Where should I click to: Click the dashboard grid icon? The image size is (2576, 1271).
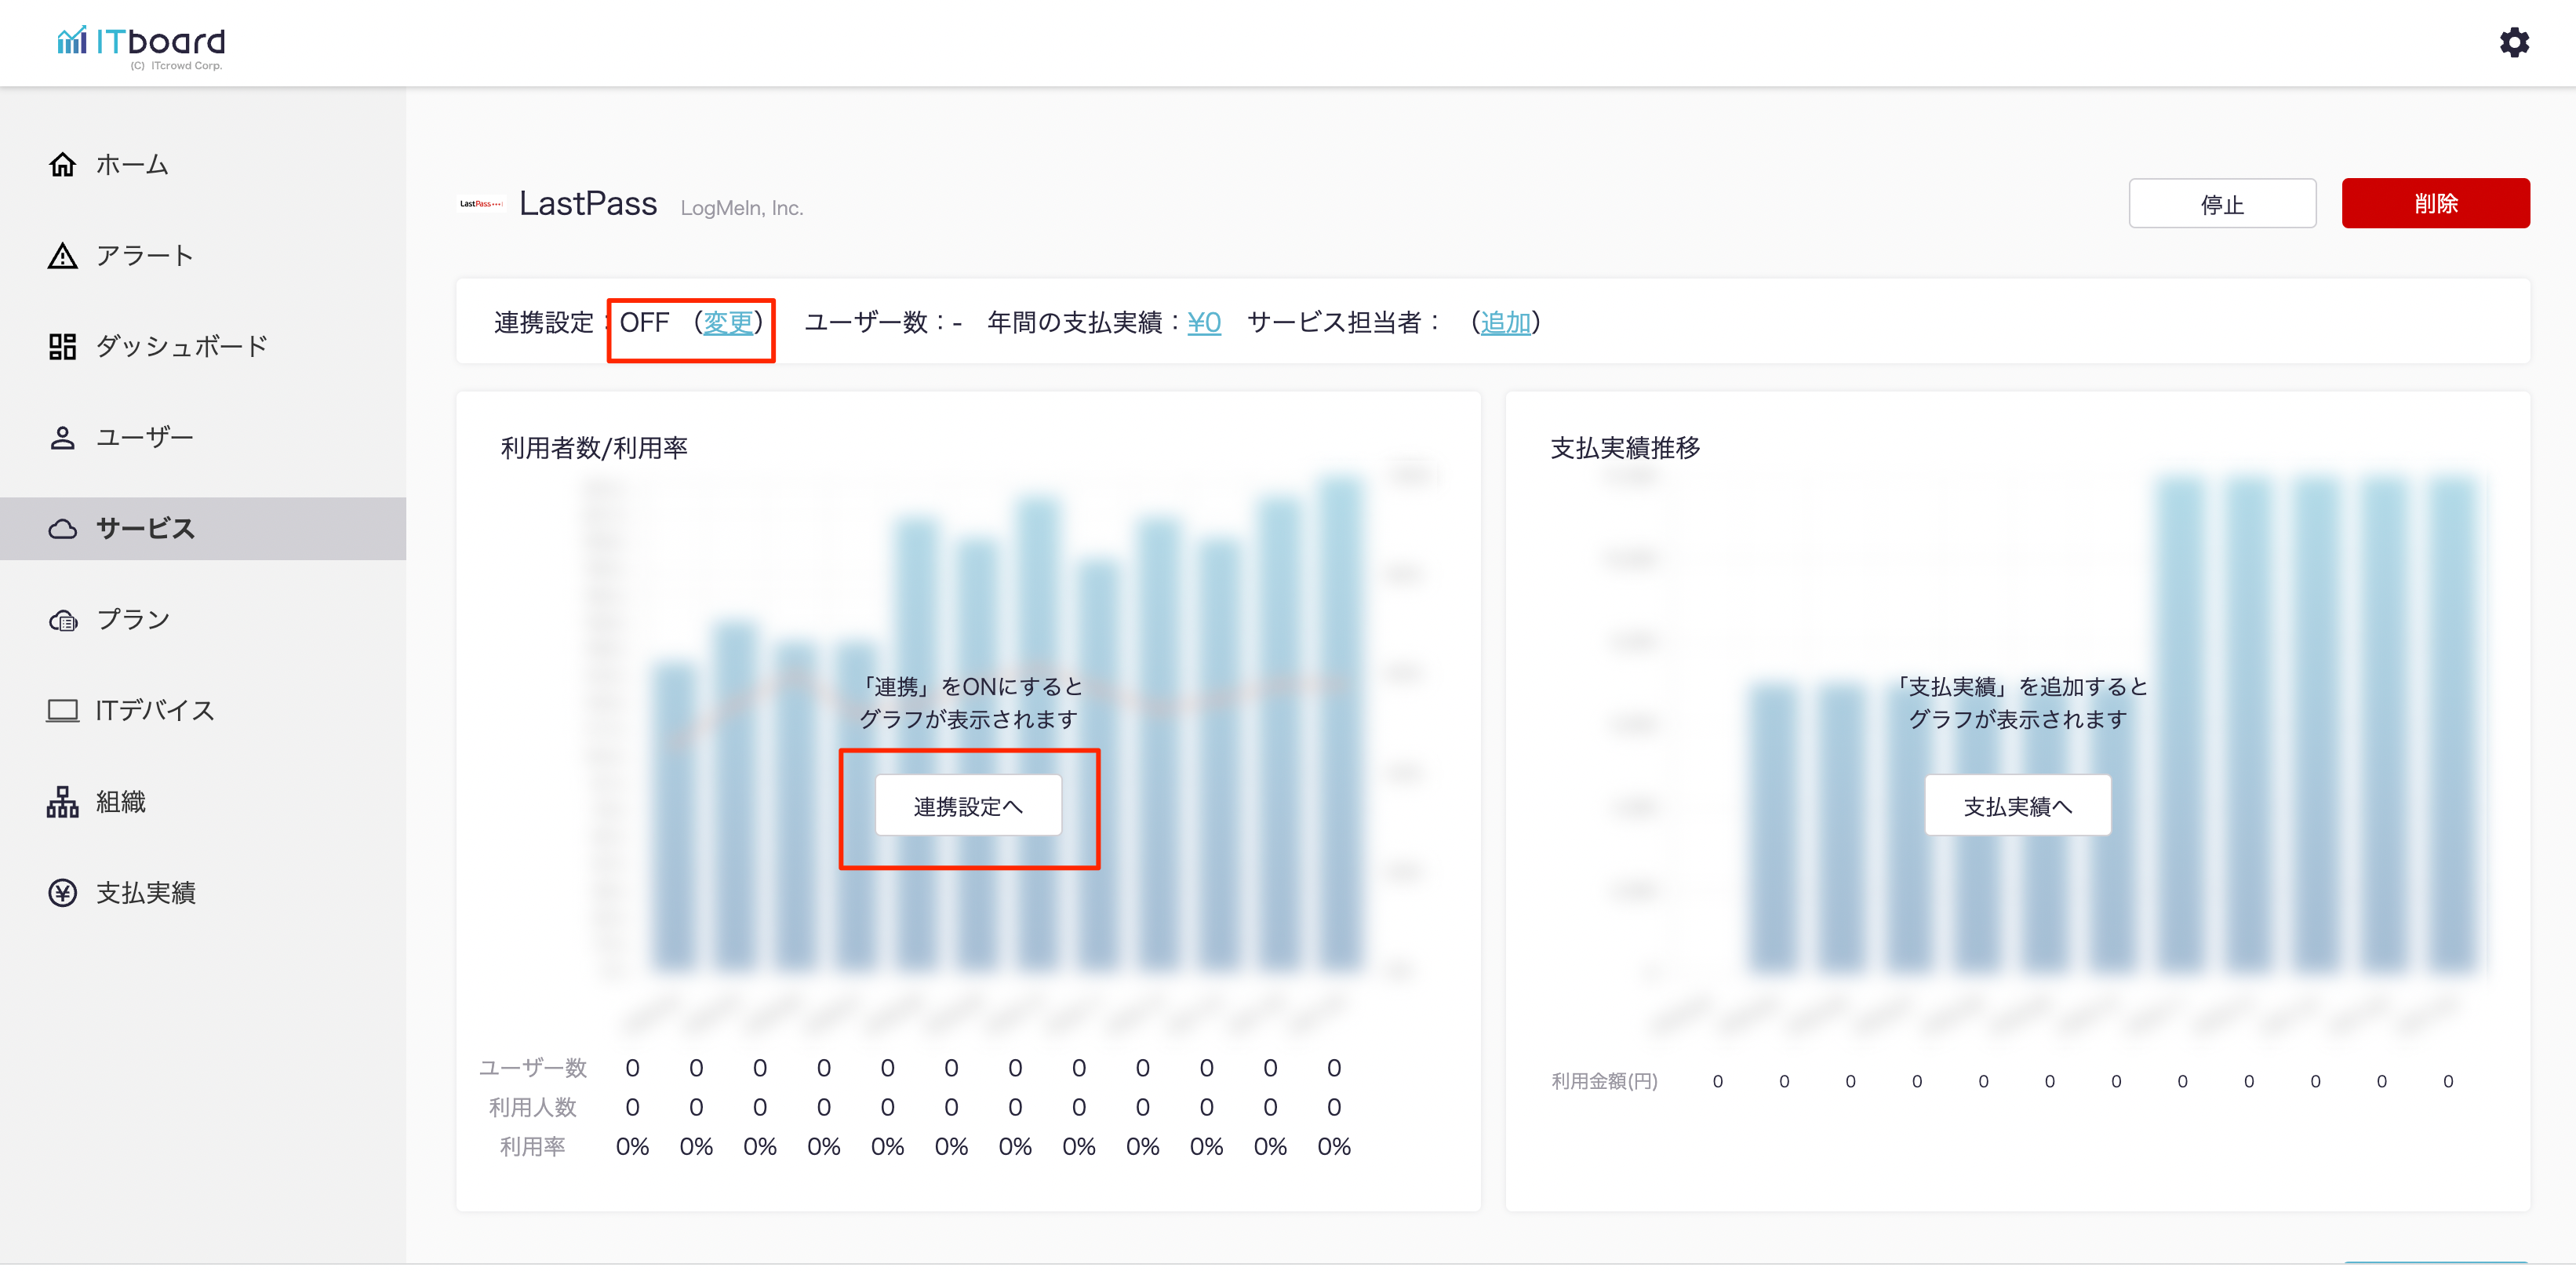click(62, 347)
